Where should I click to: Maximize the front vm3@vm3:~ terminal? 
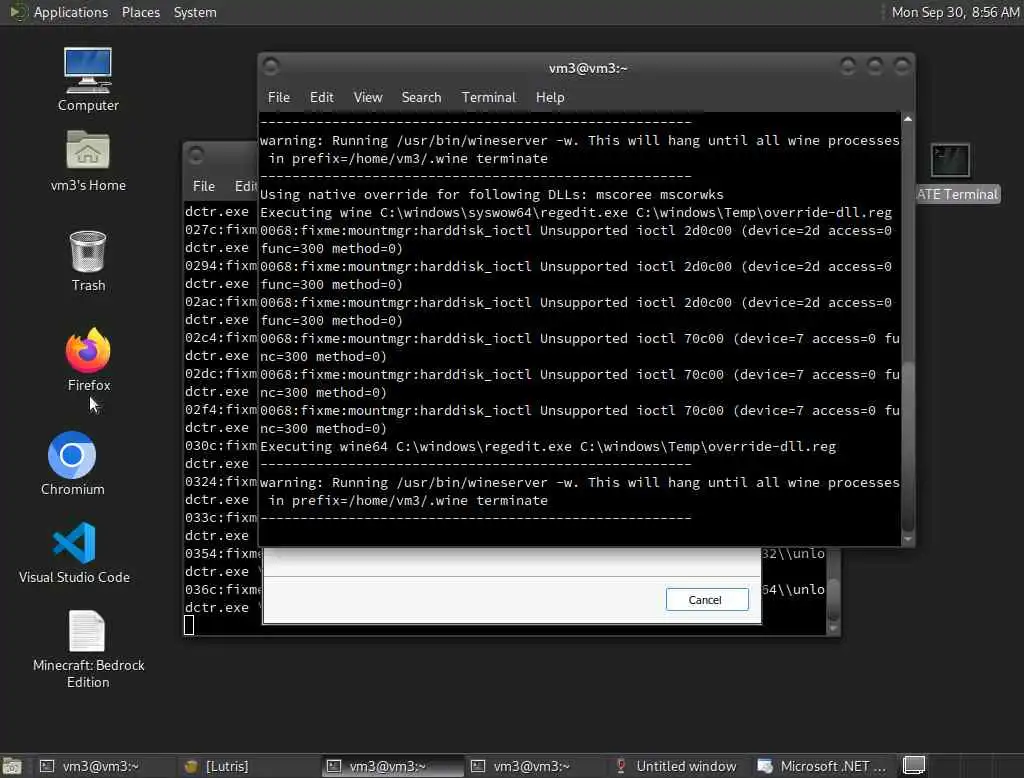(875, 66)
